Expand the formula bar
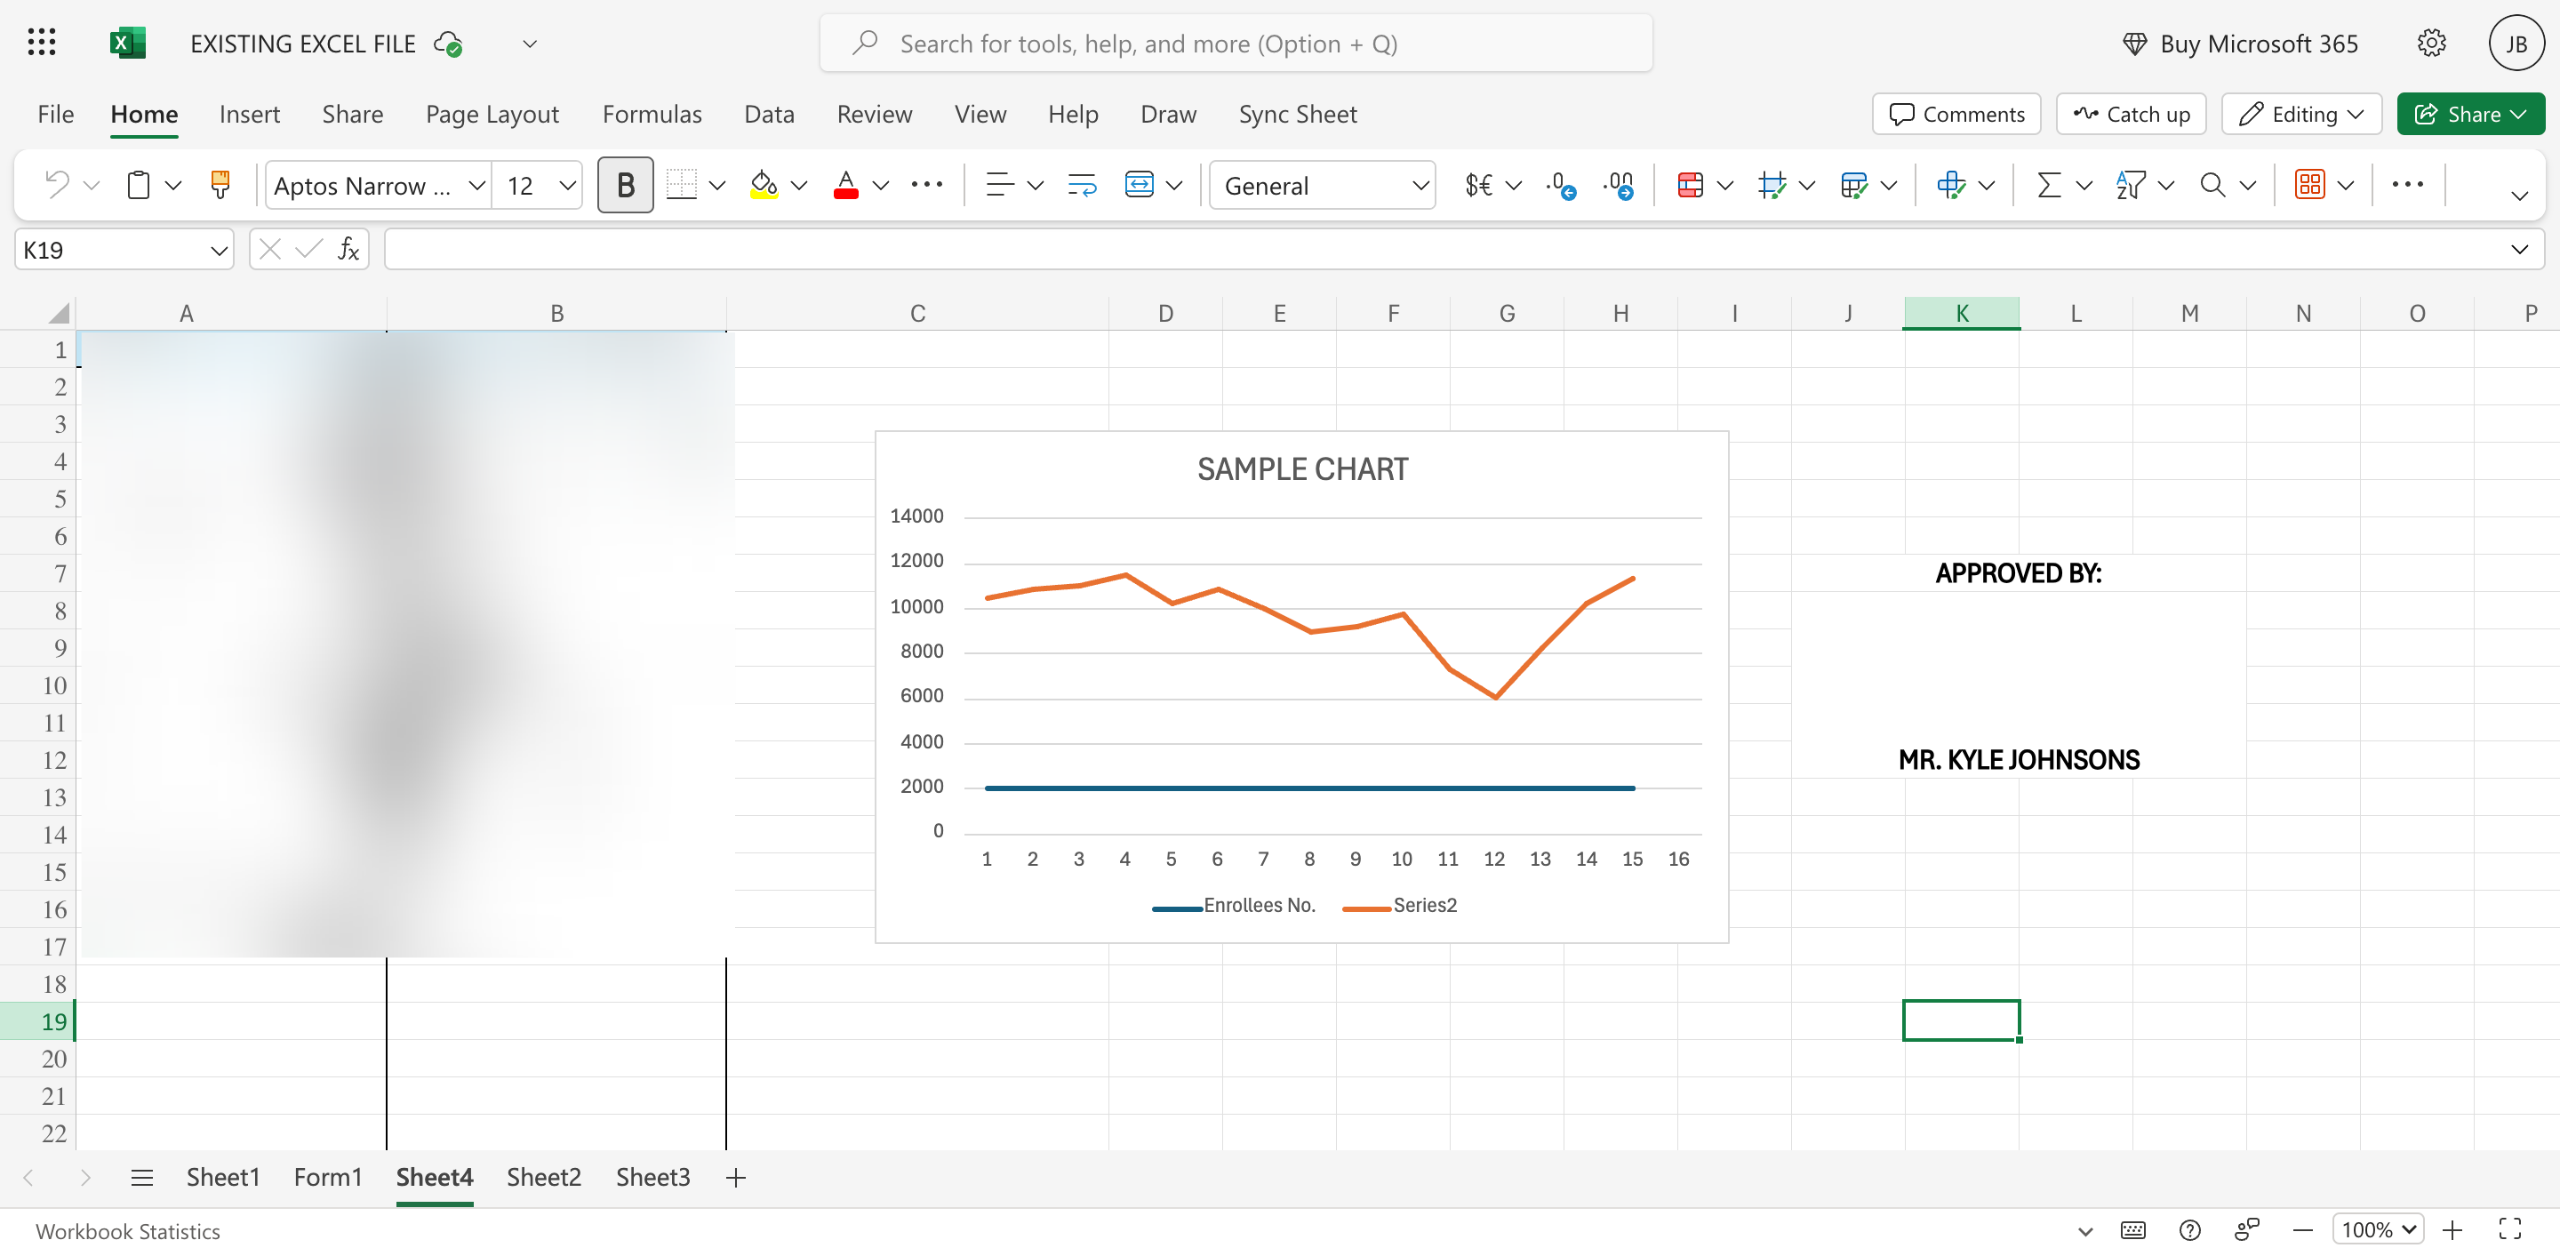The image size is (2560, 1248). point(2519,249)
